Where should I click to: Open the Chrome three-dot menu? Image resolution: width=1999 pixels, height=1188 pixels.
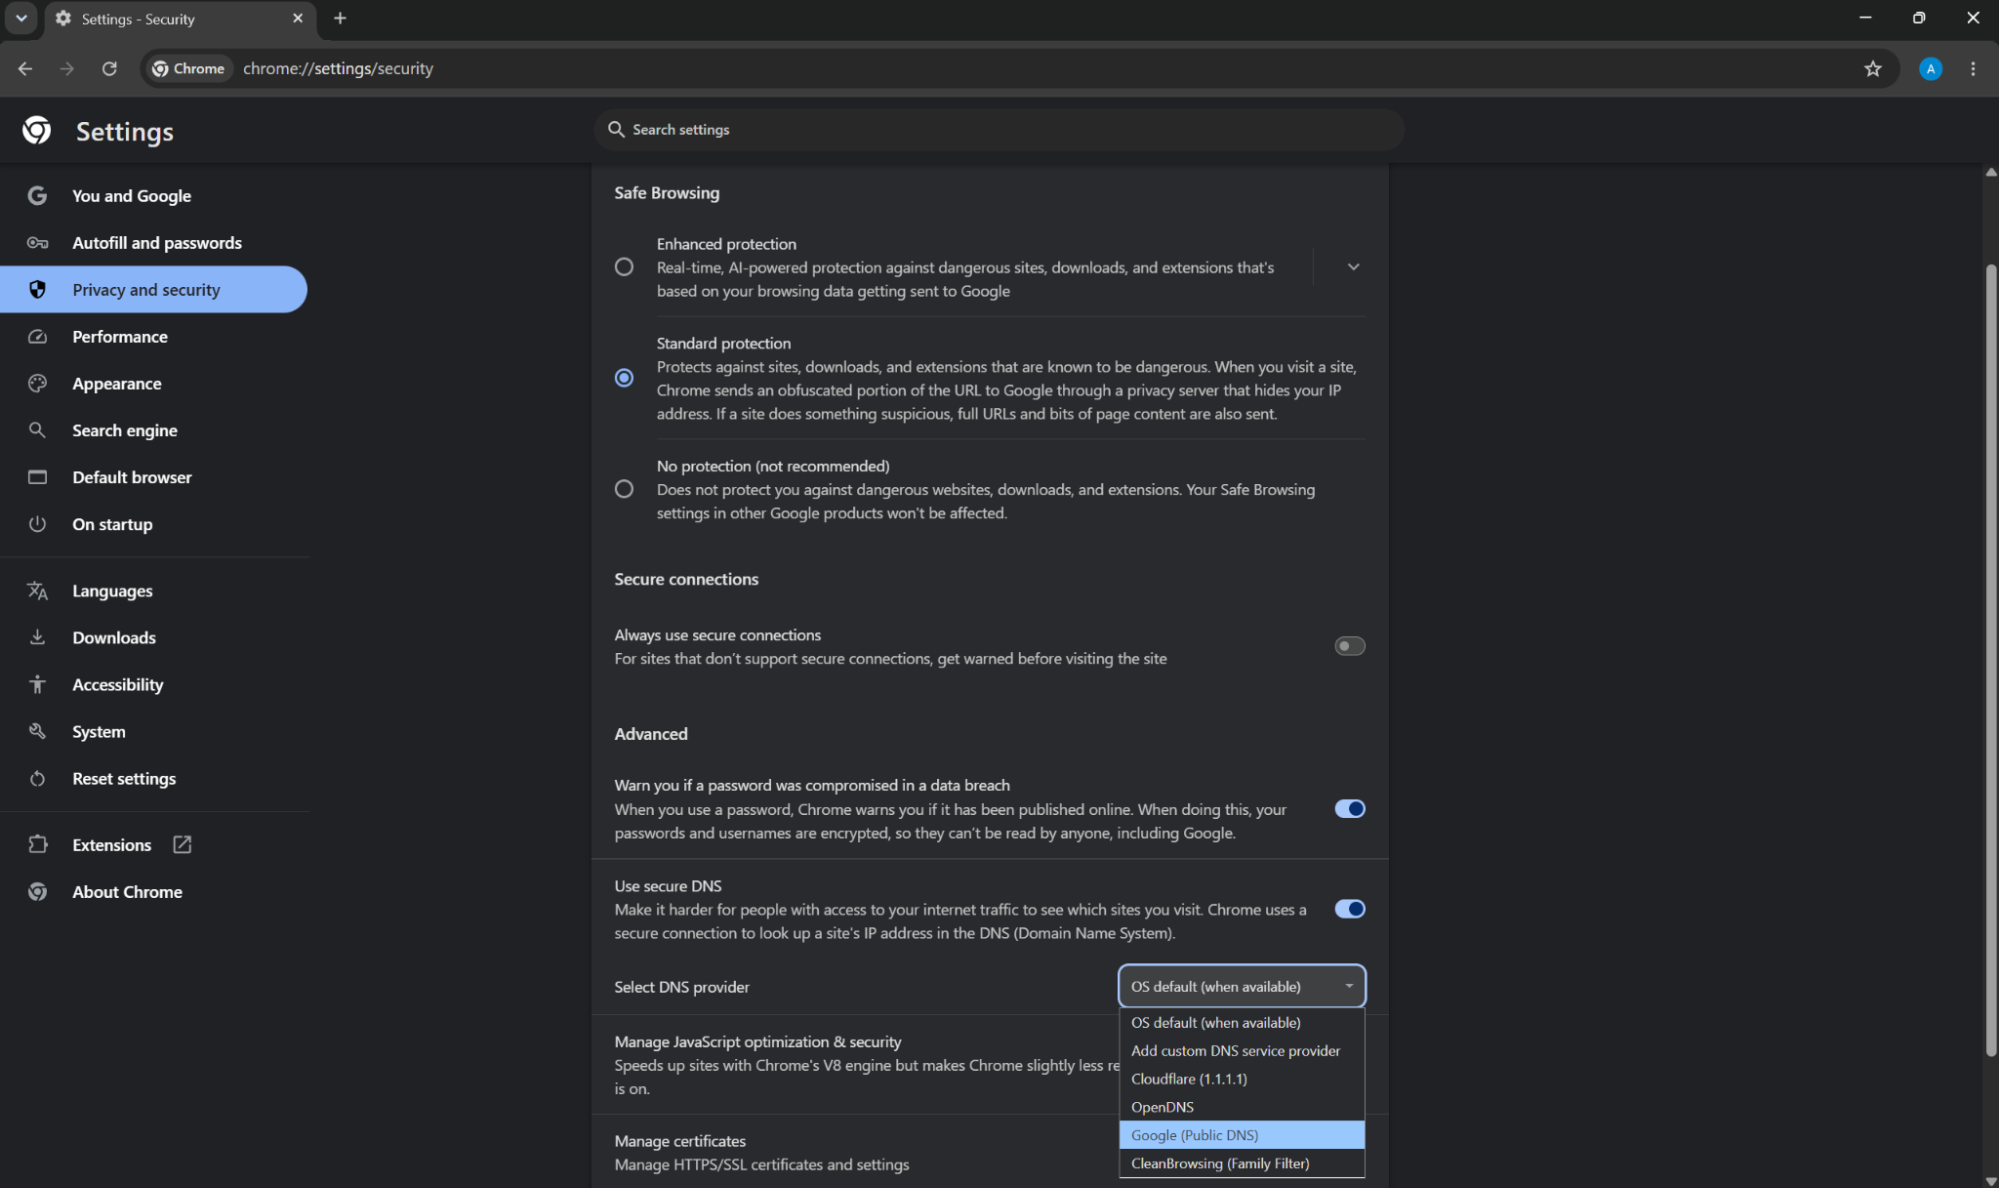click(1972, 68)
